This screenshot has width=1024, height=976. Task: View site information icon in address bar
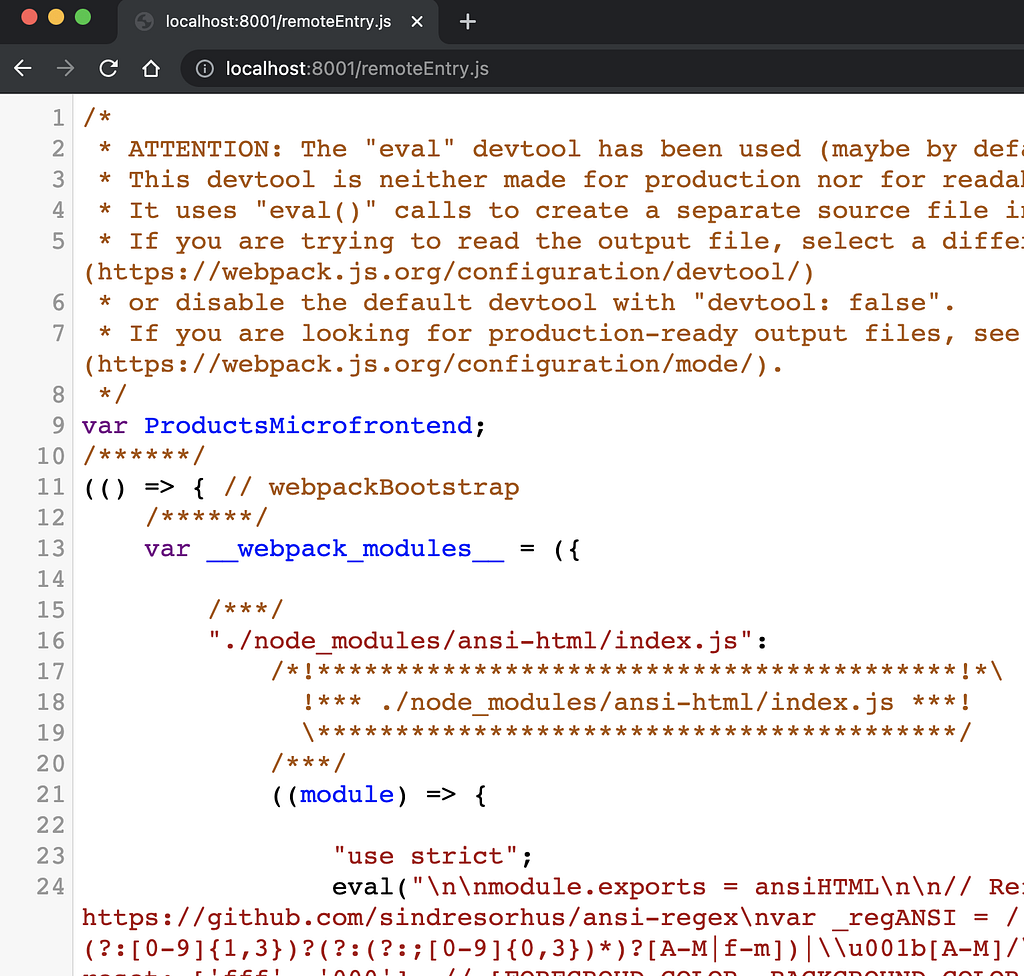(204, 69)
